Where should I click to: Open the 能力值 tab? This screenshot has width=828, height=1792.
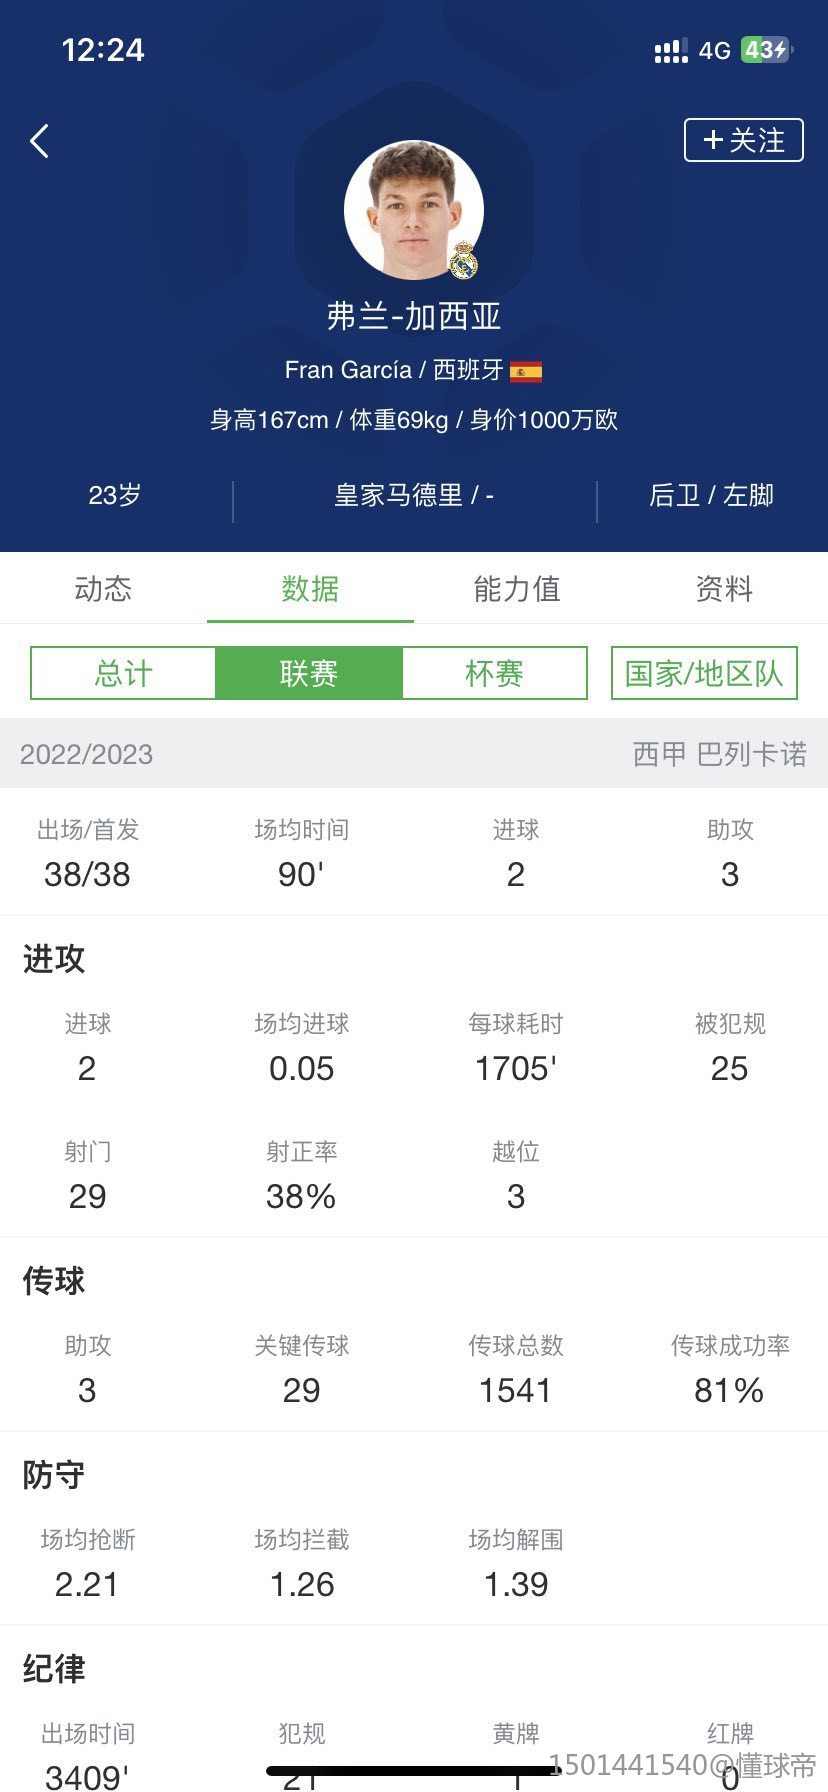[517, 589]
